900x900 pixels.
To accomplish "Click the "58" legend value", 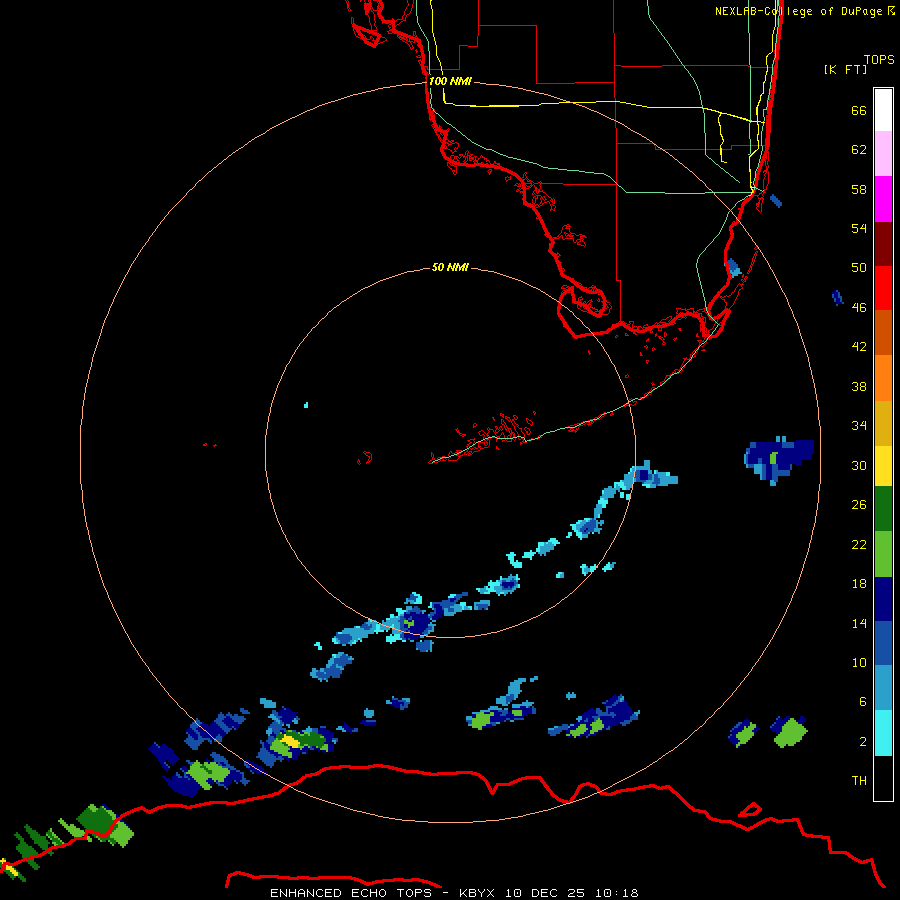I will pos(859,189).
